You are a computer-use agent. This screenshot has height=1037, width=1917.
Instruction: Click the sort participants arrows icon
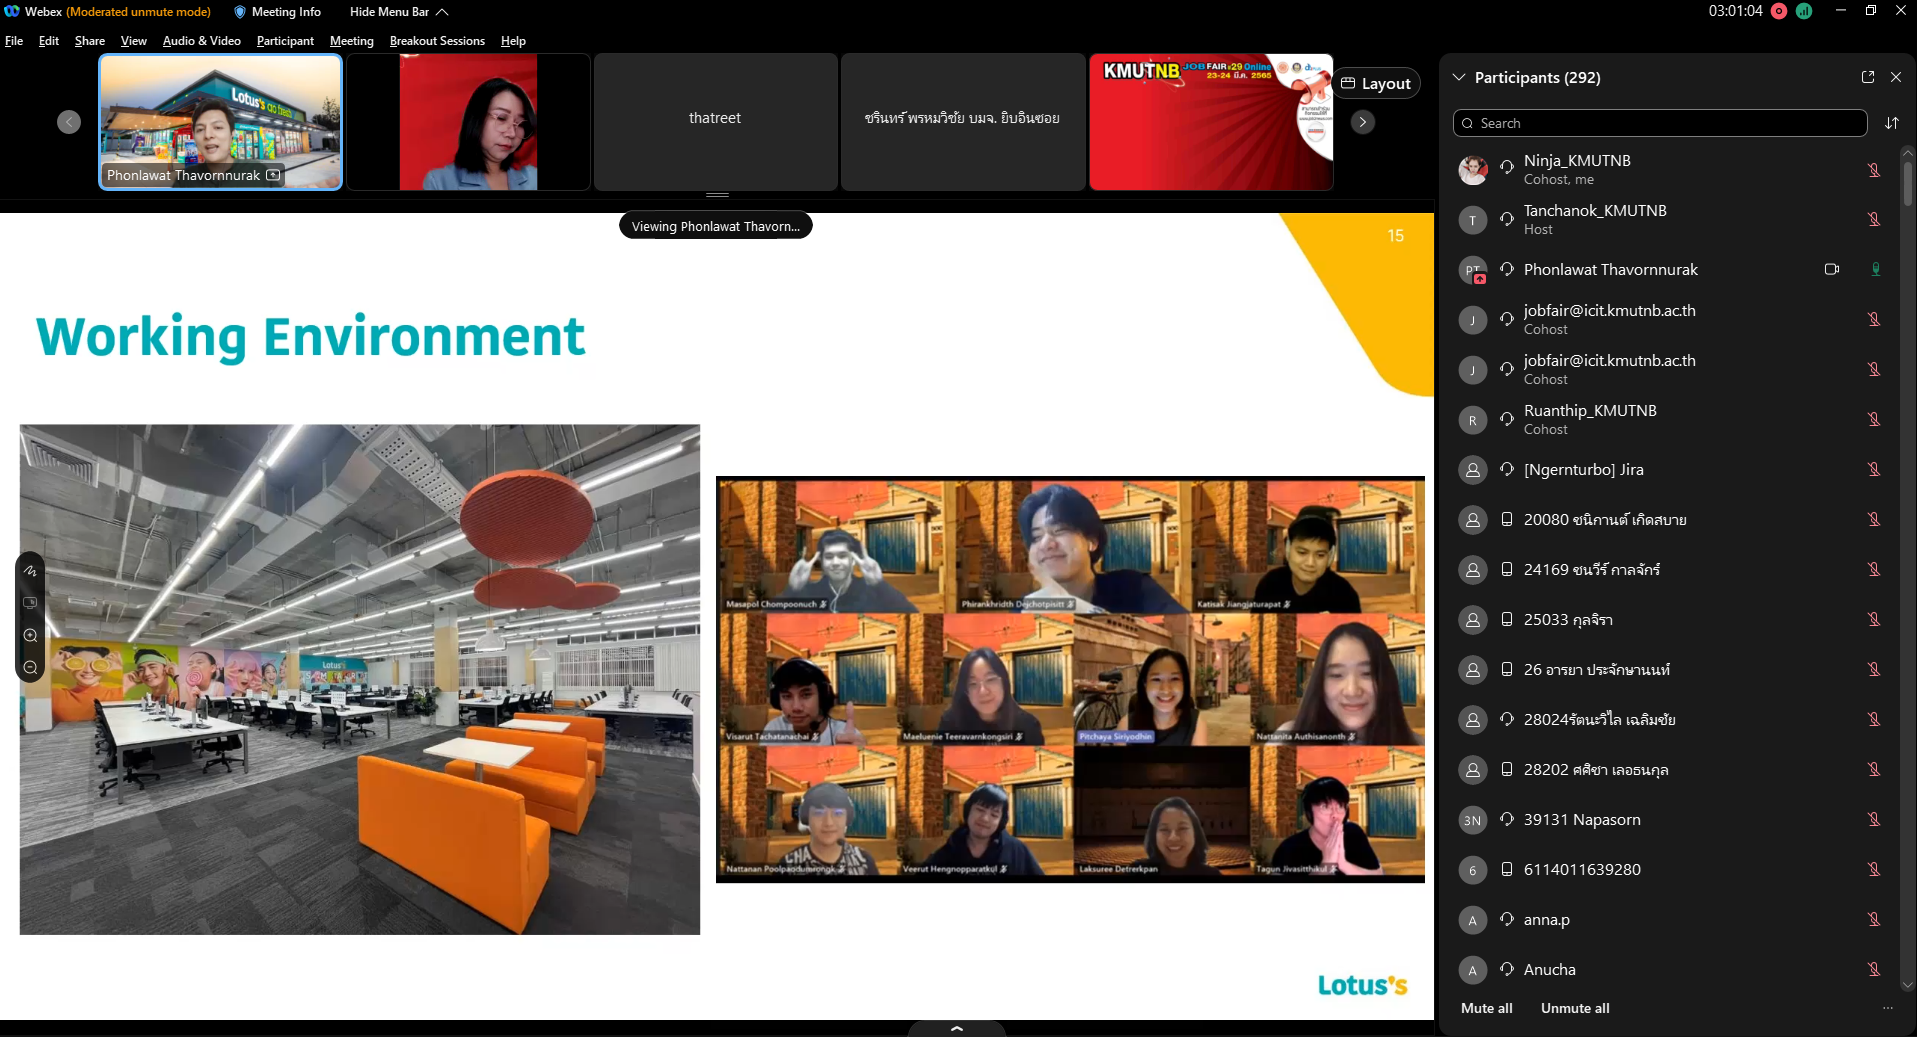coord(1892,123)
